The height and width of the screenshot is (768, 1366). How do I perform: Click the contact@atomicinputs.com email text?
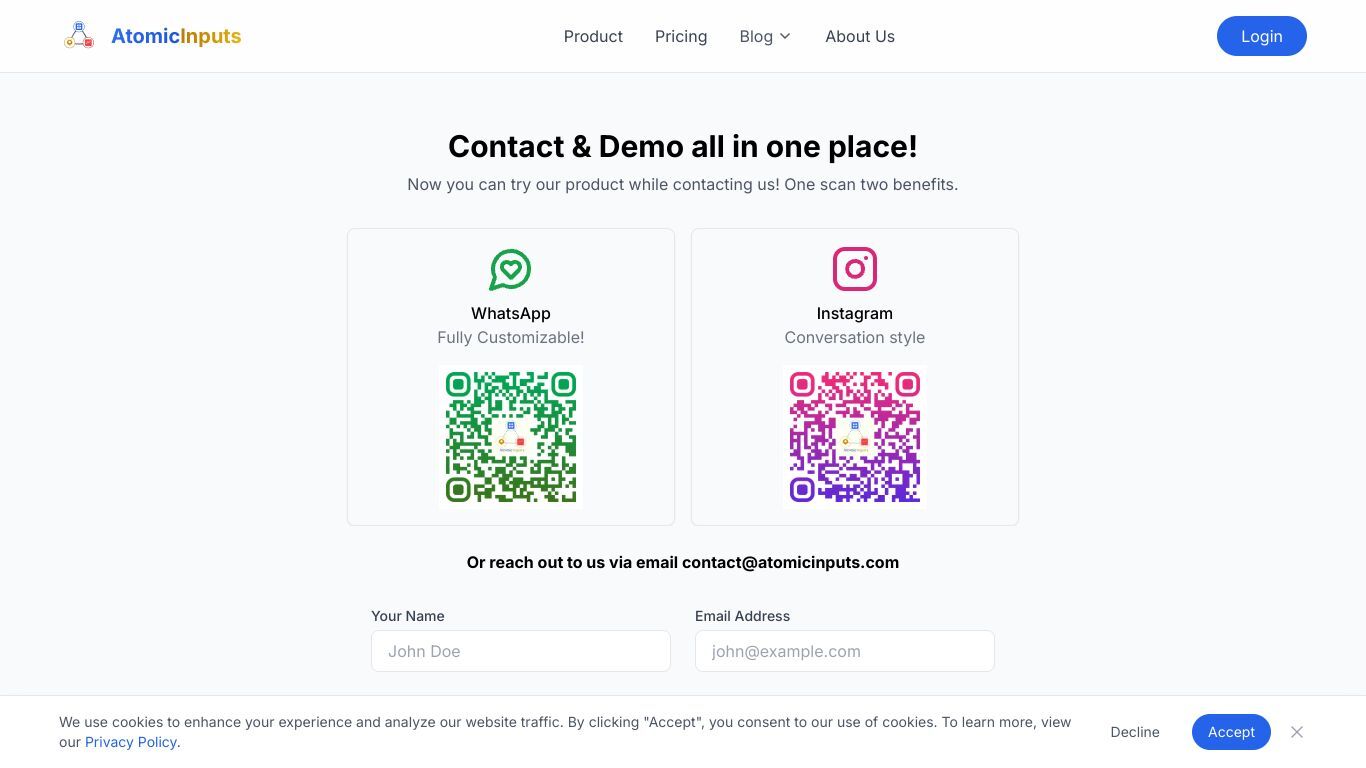click(790, 562)
